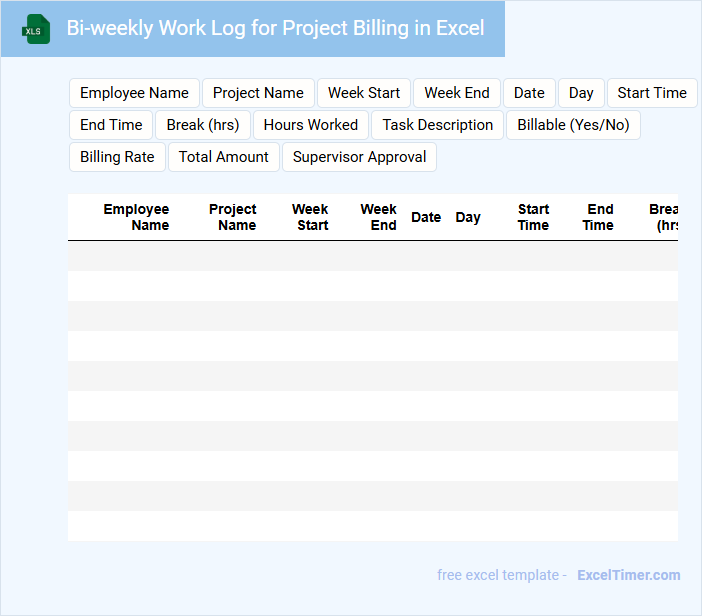Choose the Billing Rate tag
Image resolution: width=702 pixels, height=616 pixels.
pos(117,157)
